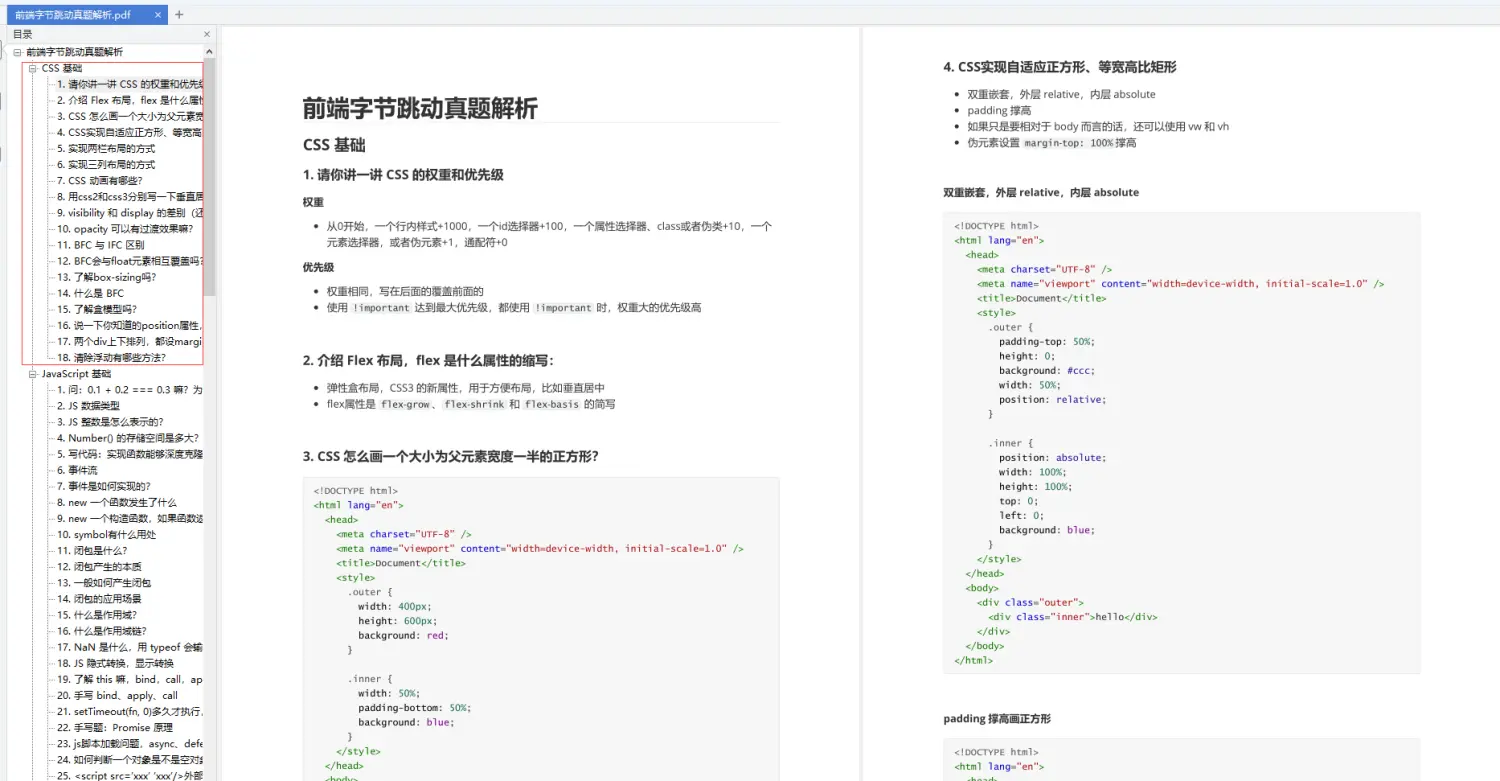The image size is (1500, 781).
Task: Go to 7. 事件是如何实现的?
Action: 104,486
